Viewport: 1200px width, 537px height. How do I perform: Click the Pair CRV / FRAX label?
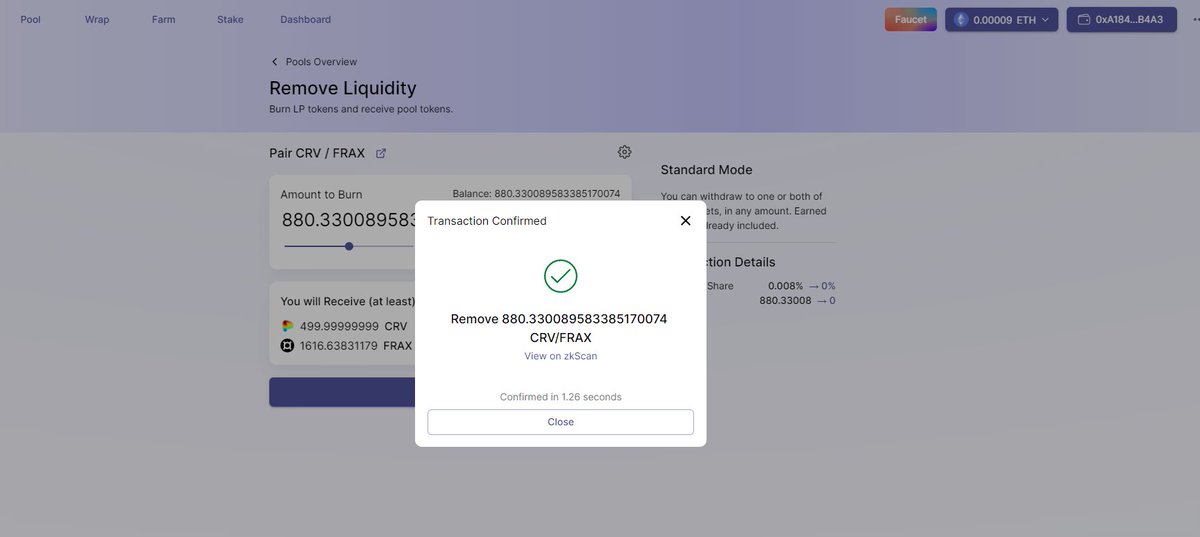coord(317,153)
